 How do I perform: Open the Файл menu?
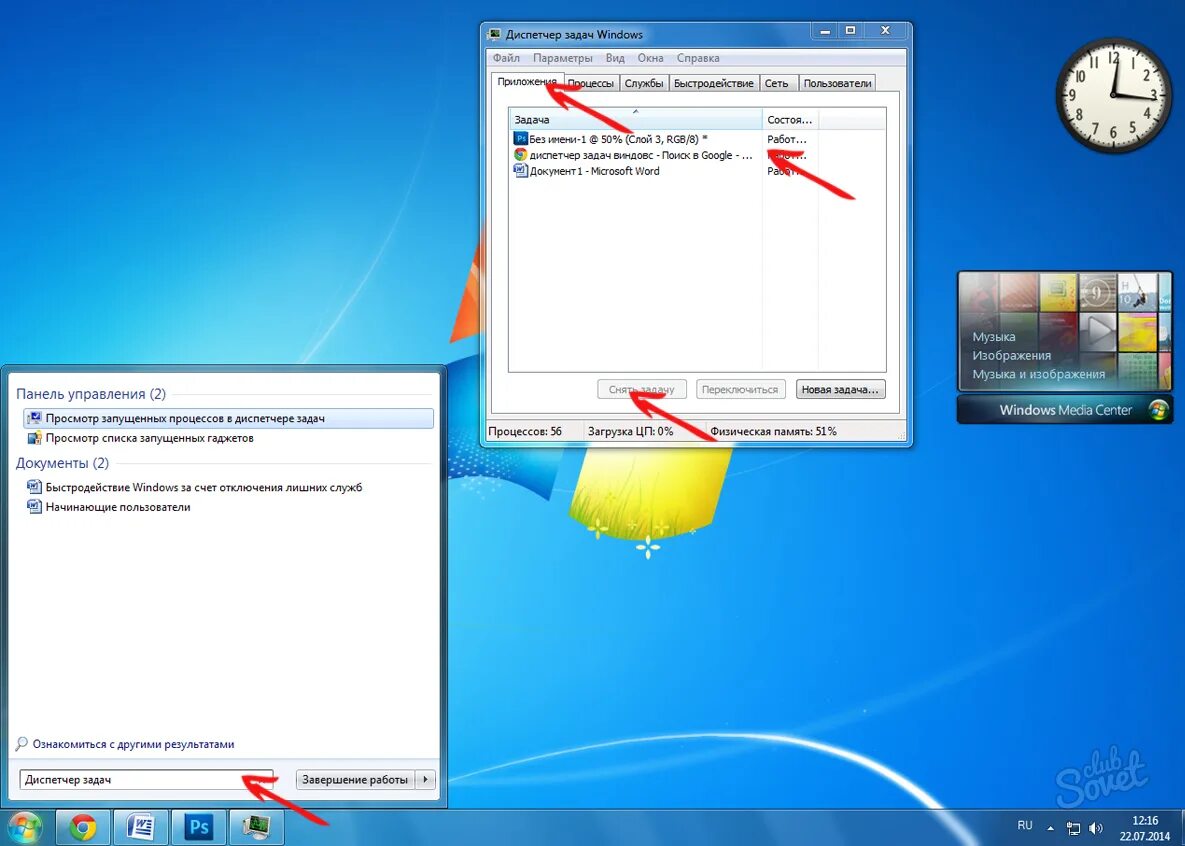pos(506,57)
